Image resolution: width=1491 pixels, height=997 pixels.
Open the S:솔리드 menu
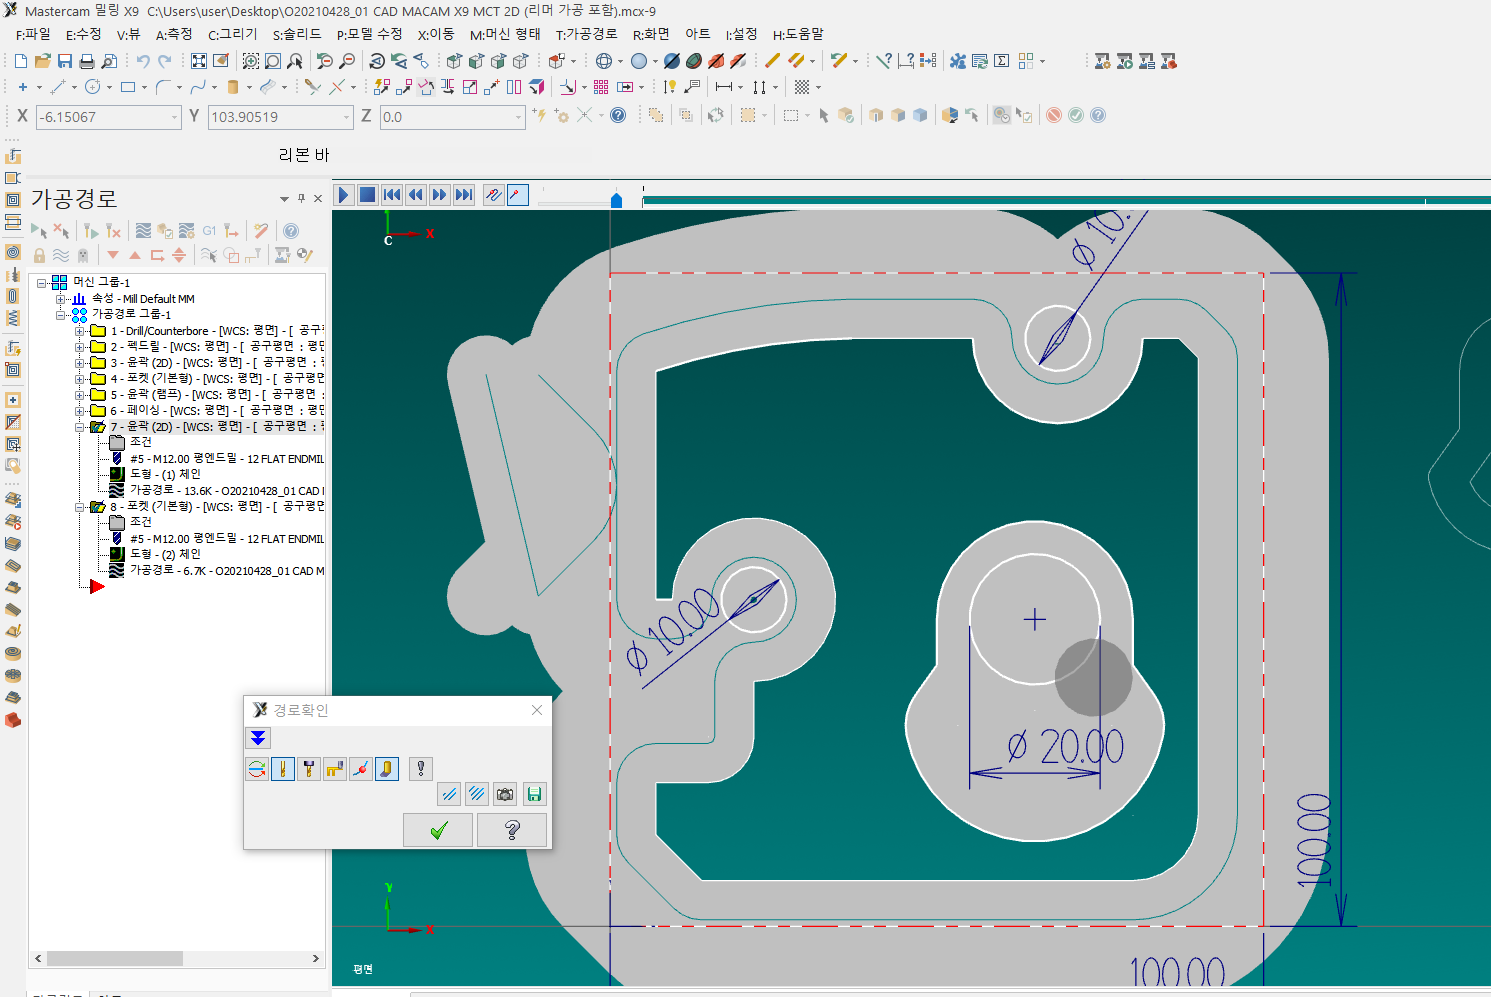[x=297, y=35]
